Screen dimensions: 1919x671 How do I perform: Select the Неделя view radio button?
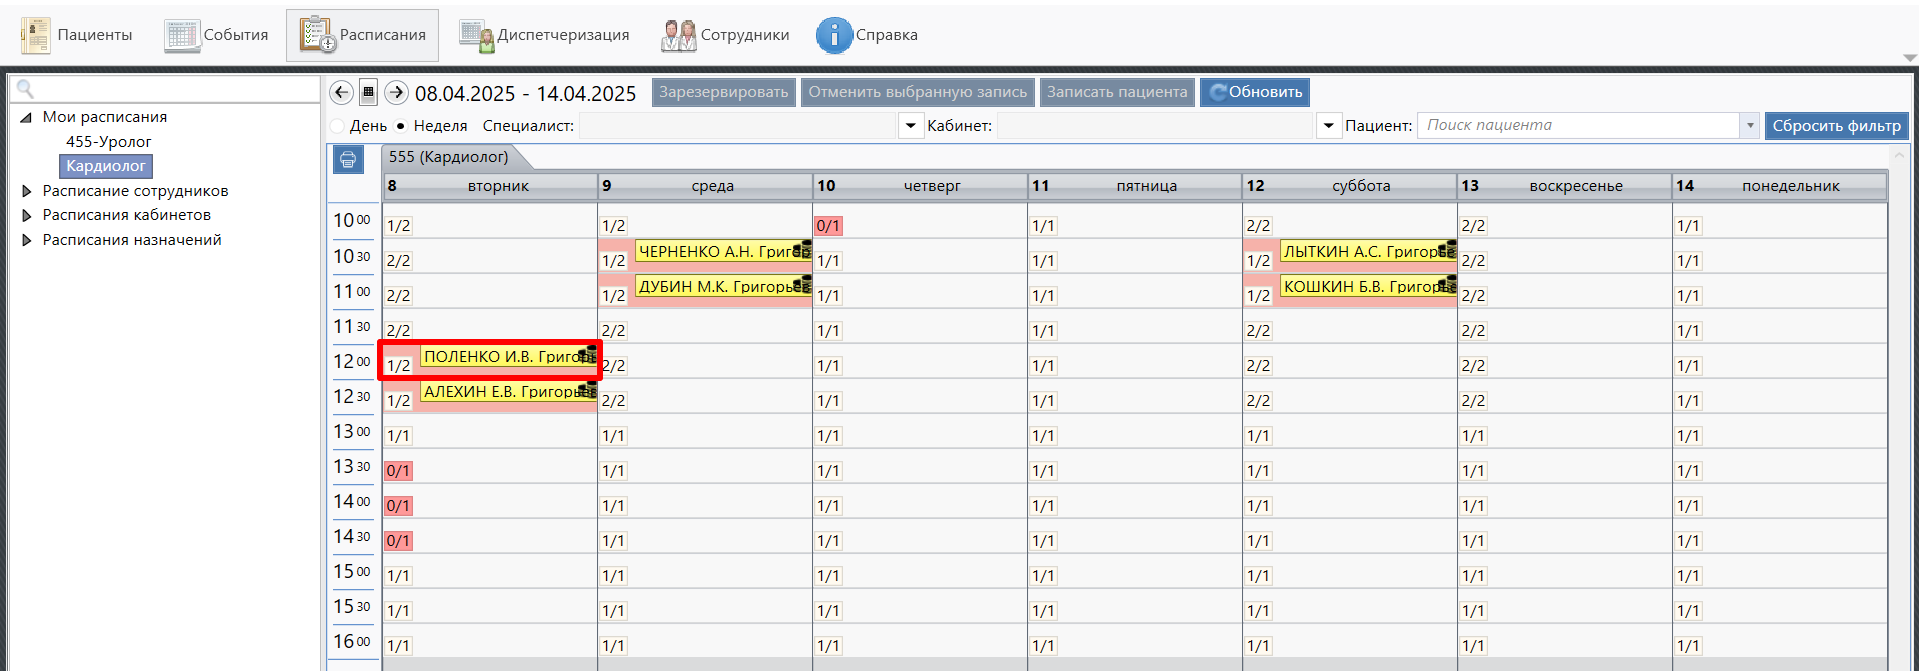click(x=401, y=126)
